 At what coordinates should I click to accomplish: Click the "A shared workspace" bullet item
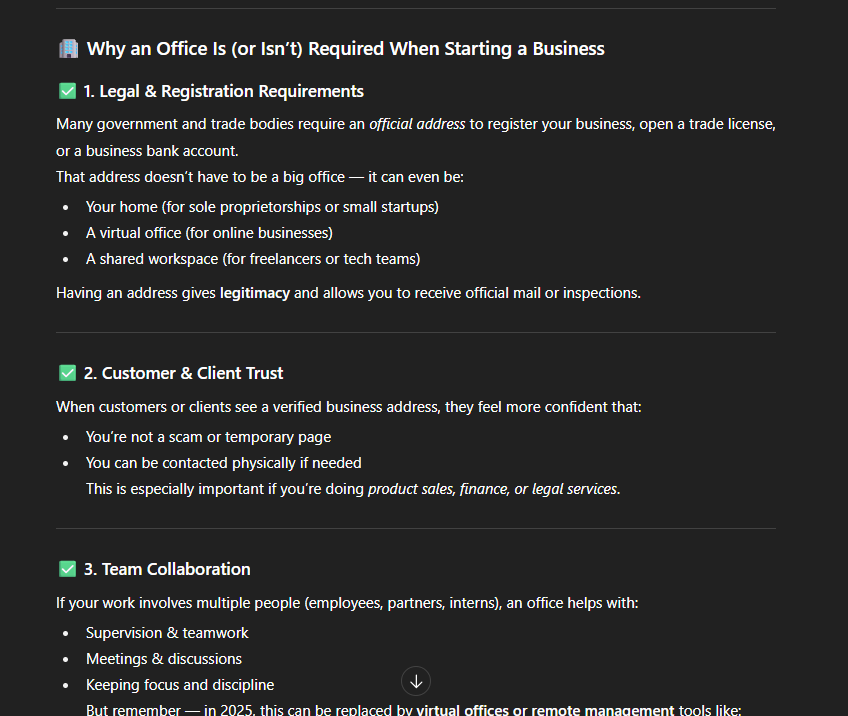coord(253,259)
